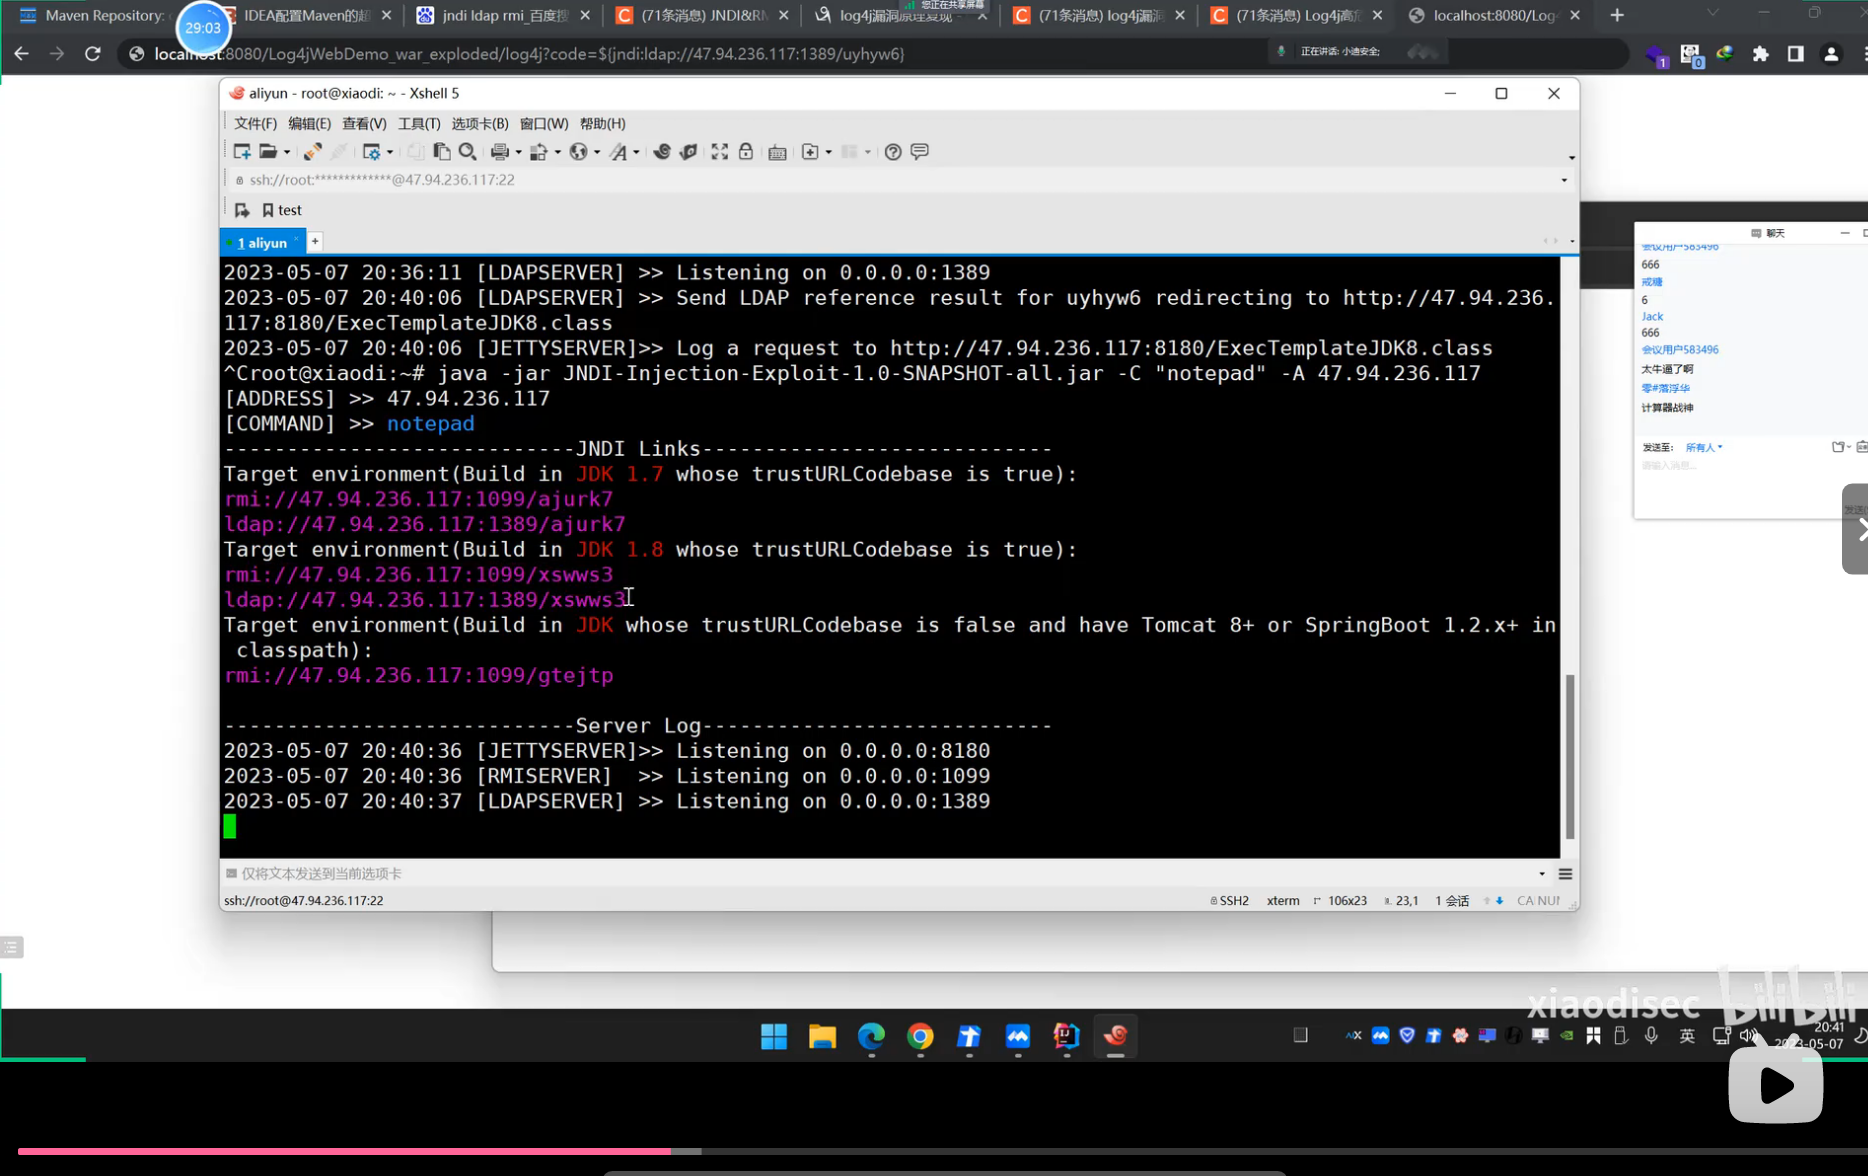Open Chrome from the taskbar
Viewport: 1868px width, 1176px height.
coord(920,1036)
